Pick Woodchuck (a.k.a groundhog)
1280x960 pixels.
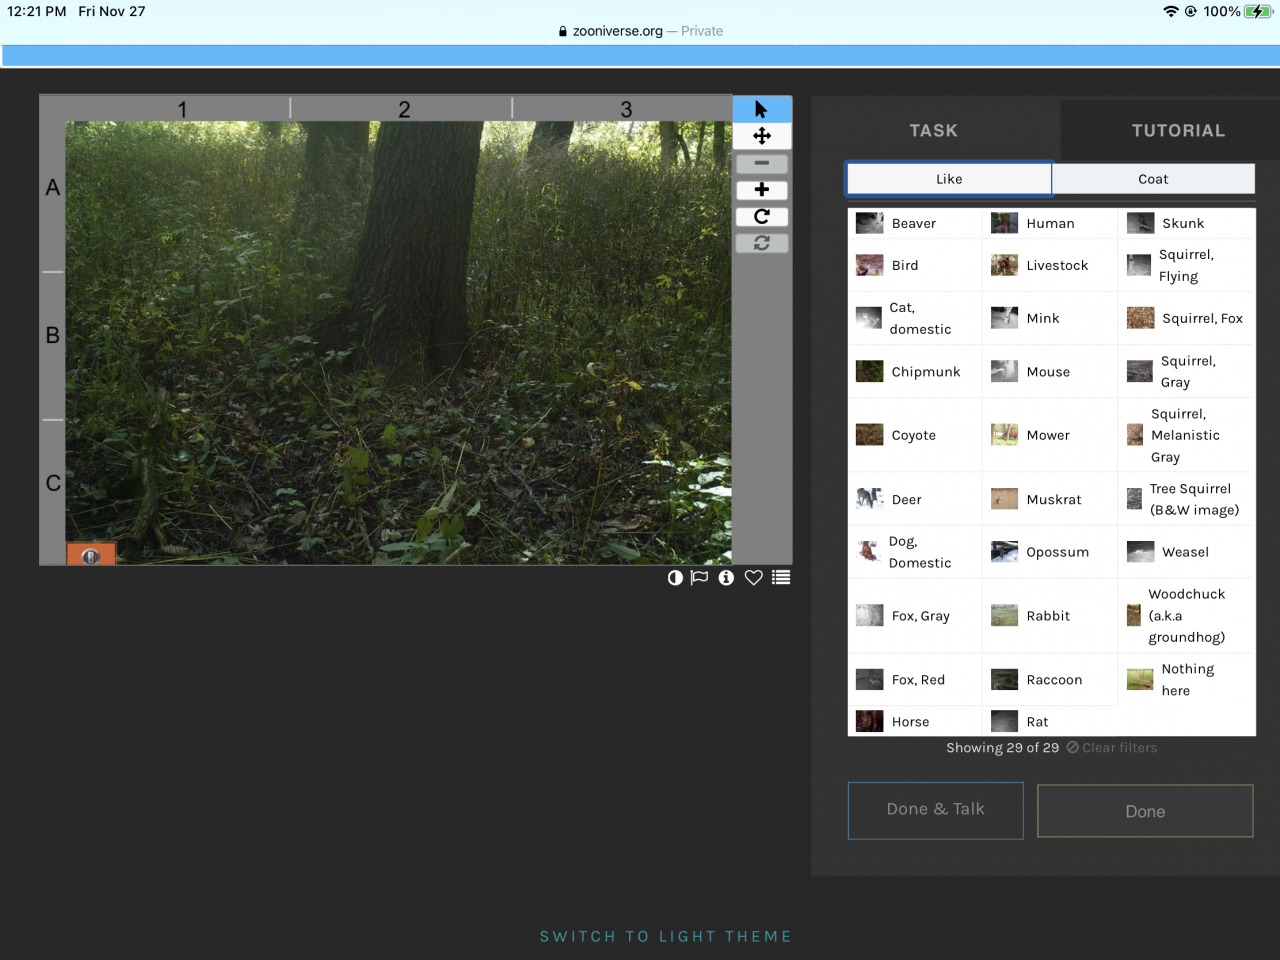pyautogui.click(x=1186, y=616)
